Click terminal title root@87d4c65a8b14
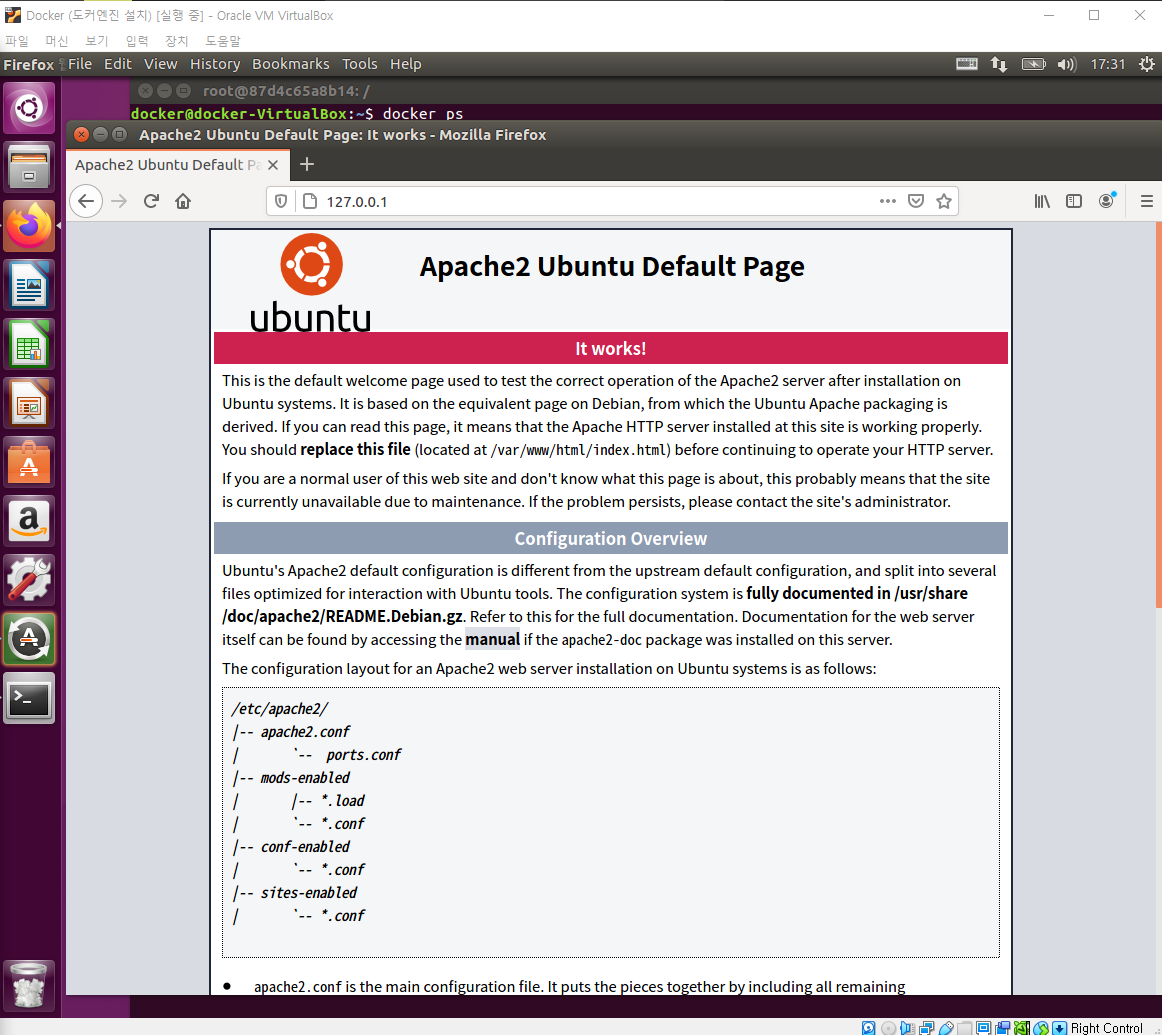Viewport: 1162px width, 1035px height. click(286, 91)
